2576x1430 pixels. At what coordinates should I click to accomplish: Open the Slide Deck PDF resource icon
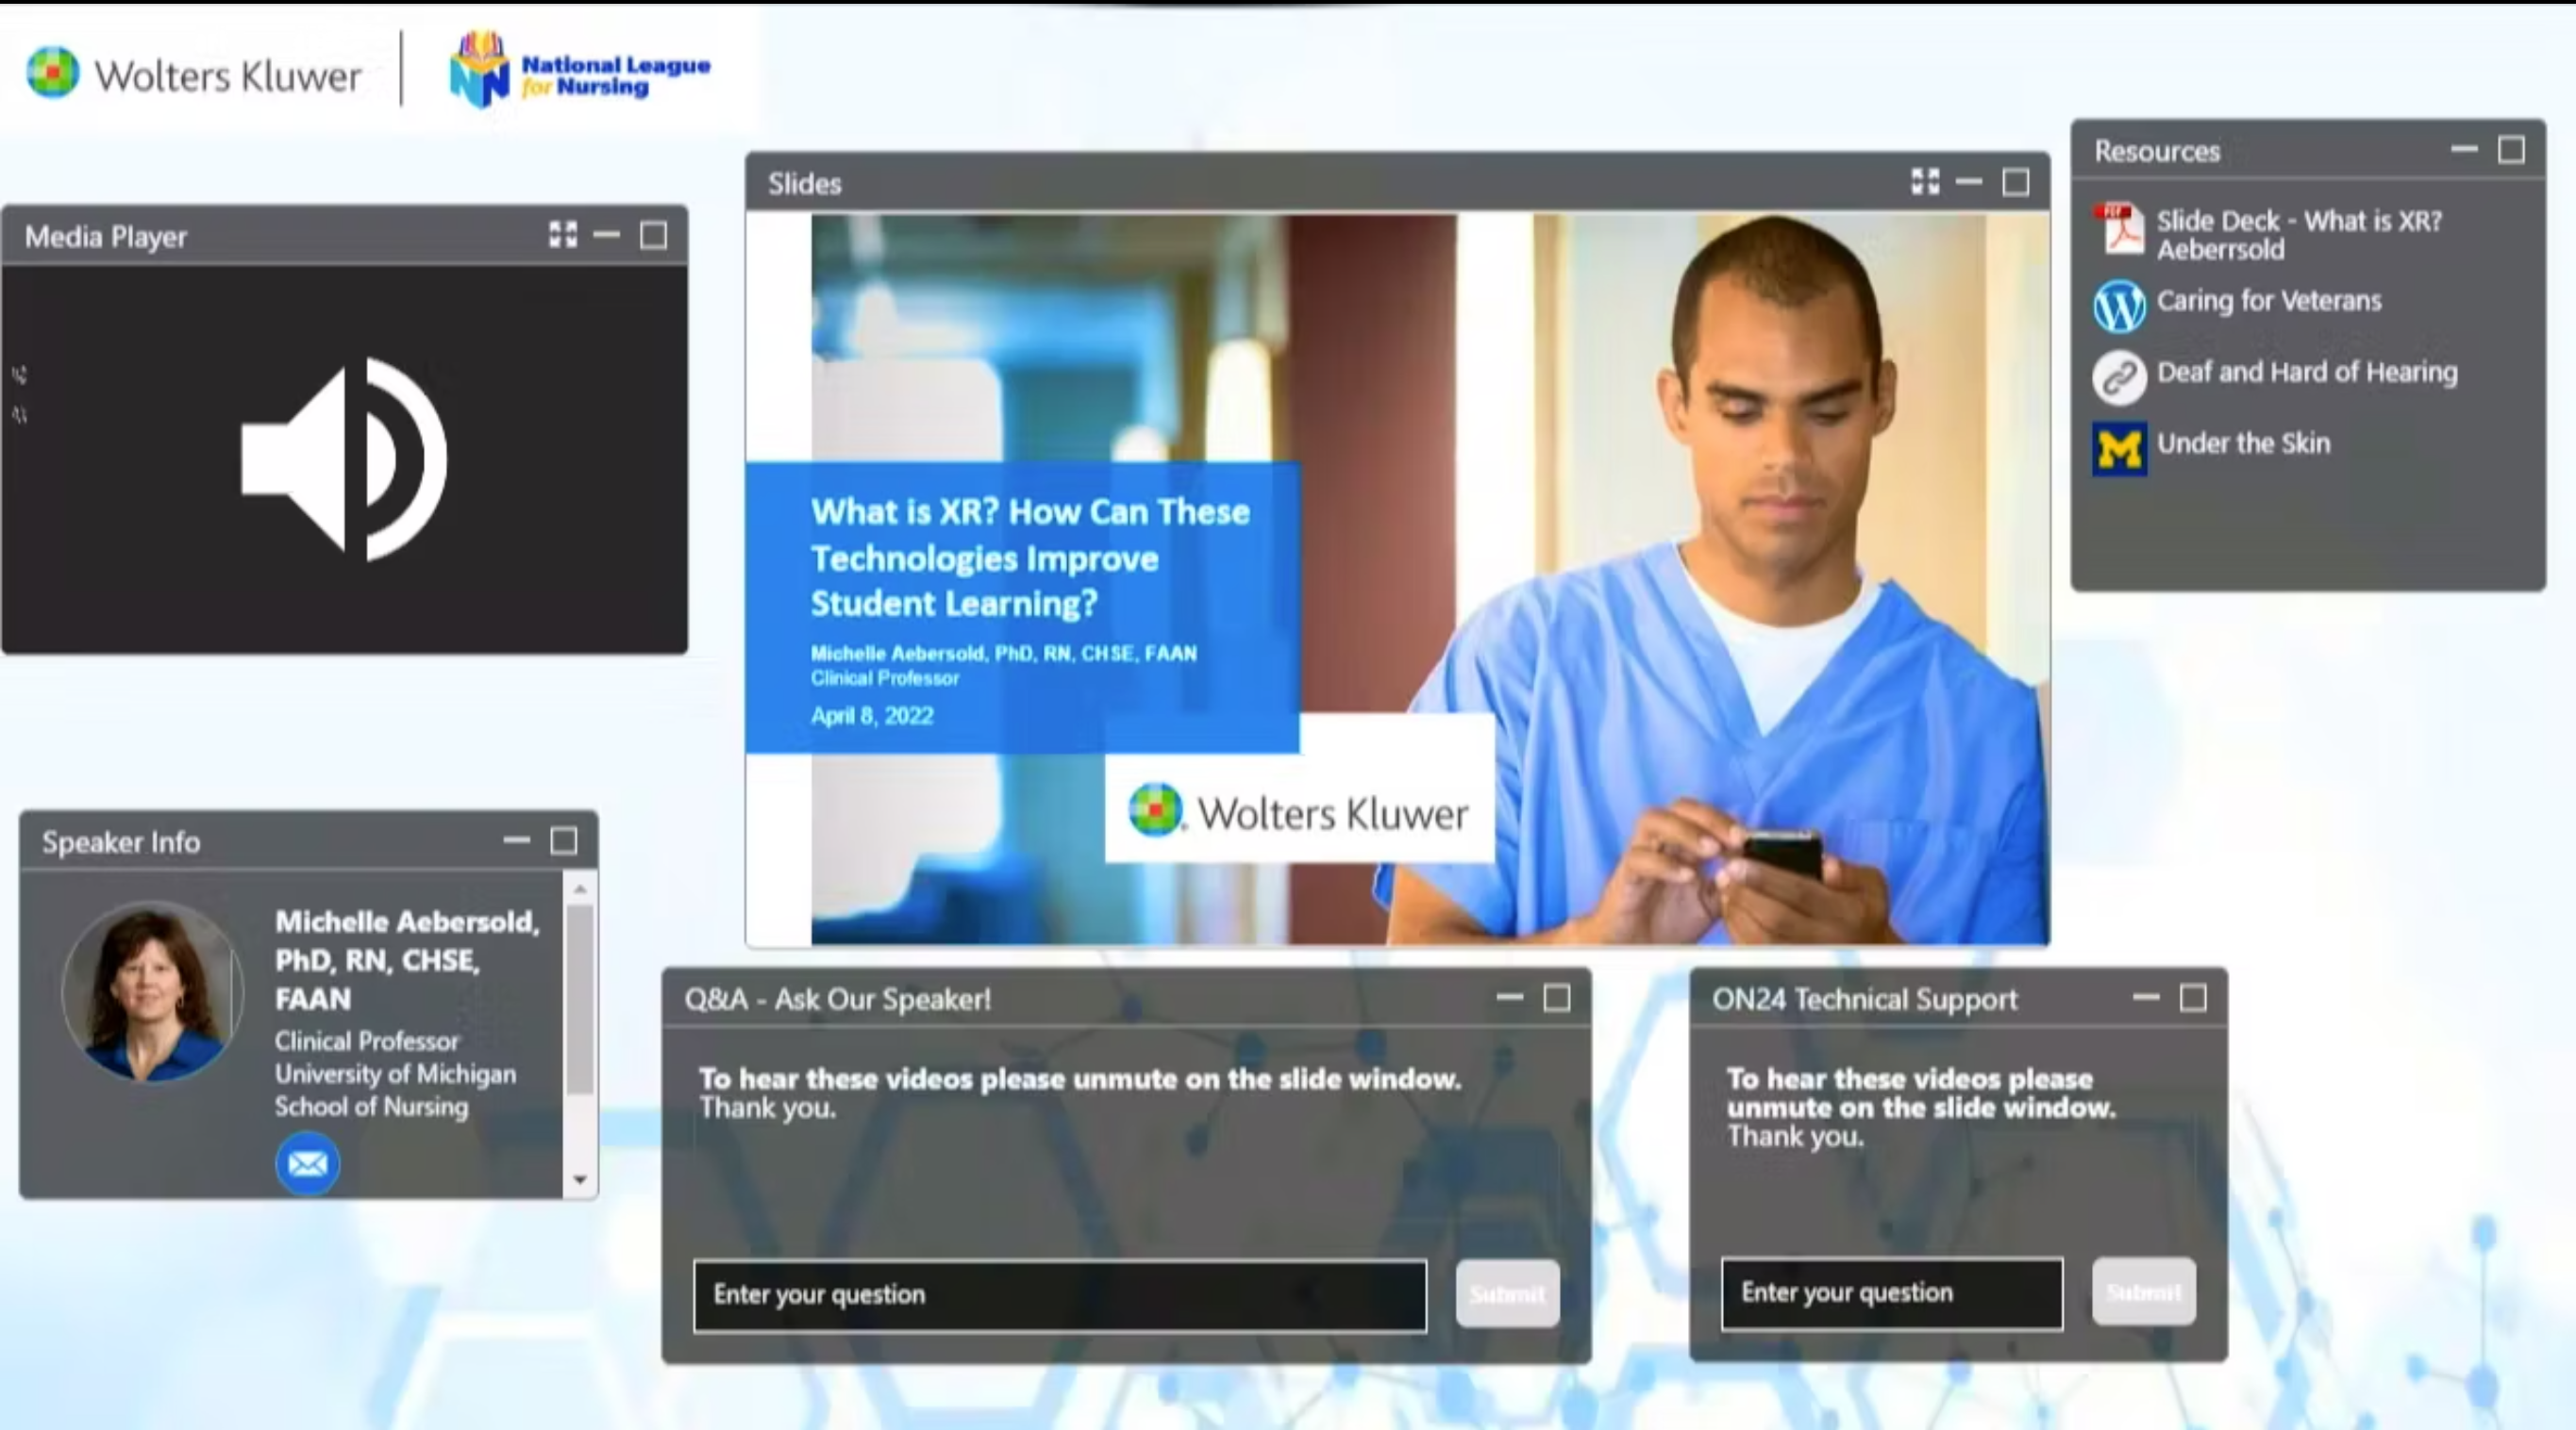(2120, 230)
